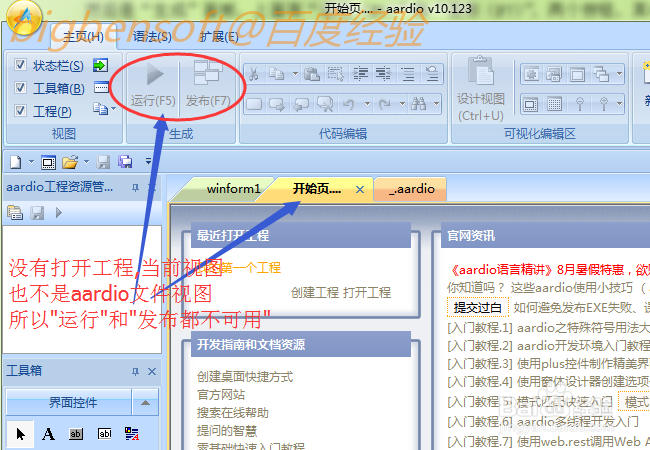This screenshot has width=650, height=450.
Task: Open the Redo history dropdown arrow
Action: coord(402,104)
